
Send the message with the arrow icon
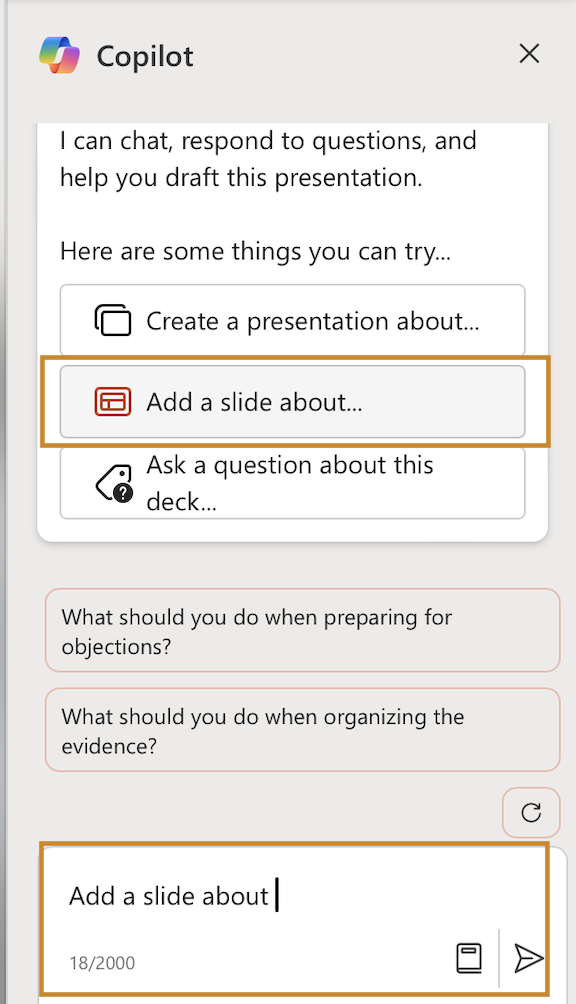[x=528, y=959]
